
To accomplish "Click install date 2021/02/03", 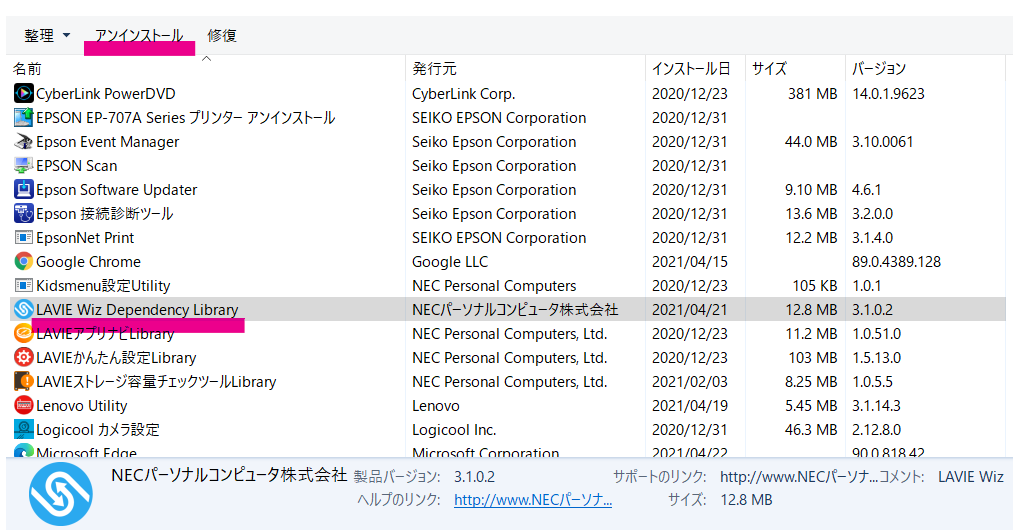I will (689, 381).
